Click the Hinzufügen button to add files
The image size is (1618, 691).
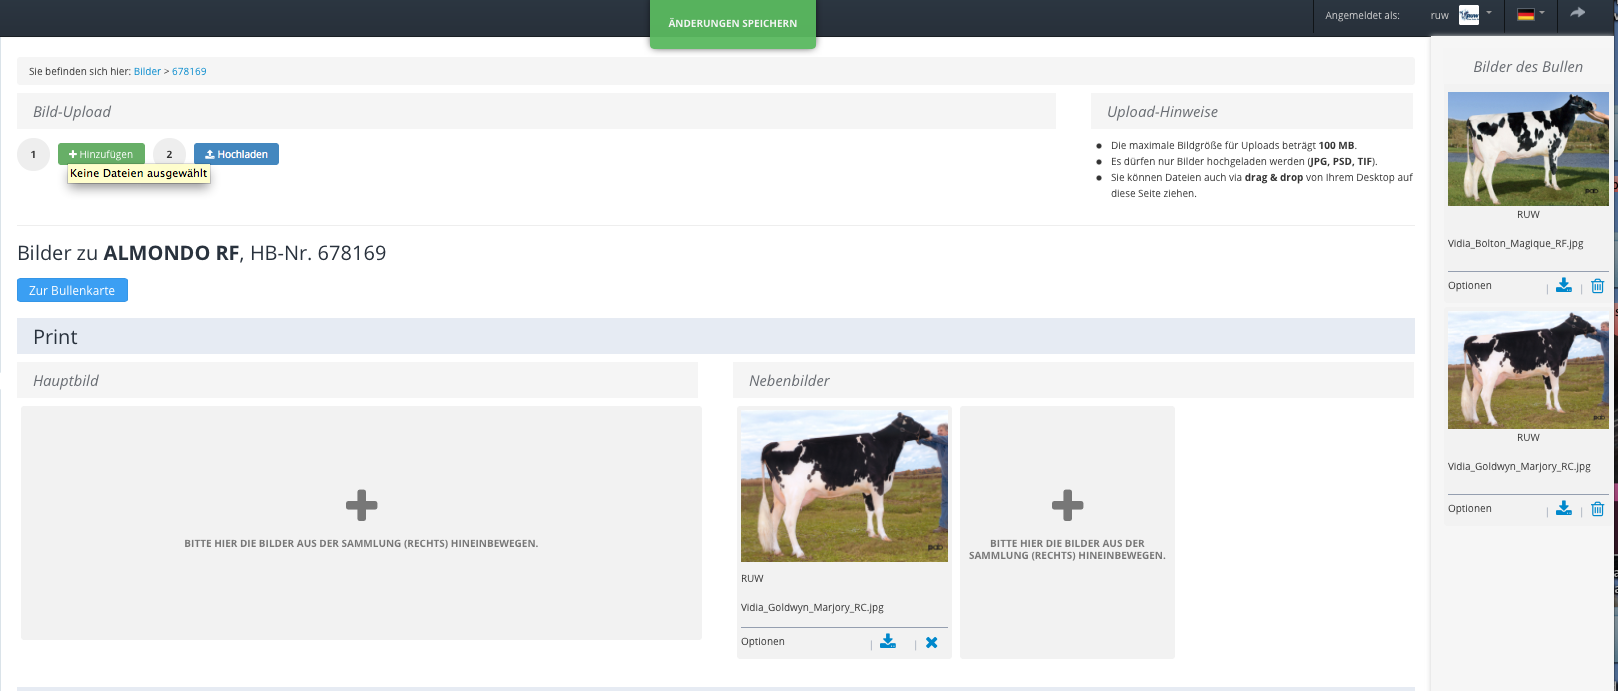(x=101, y=154)
